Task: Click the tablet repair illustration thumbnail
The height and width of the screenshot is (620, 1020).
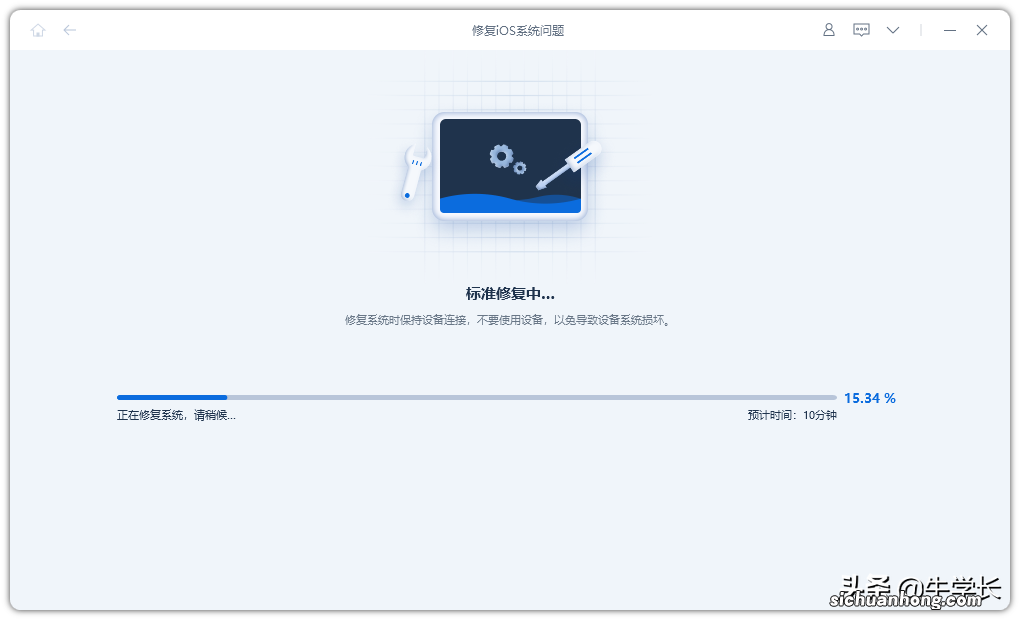Action: [509, 166]
